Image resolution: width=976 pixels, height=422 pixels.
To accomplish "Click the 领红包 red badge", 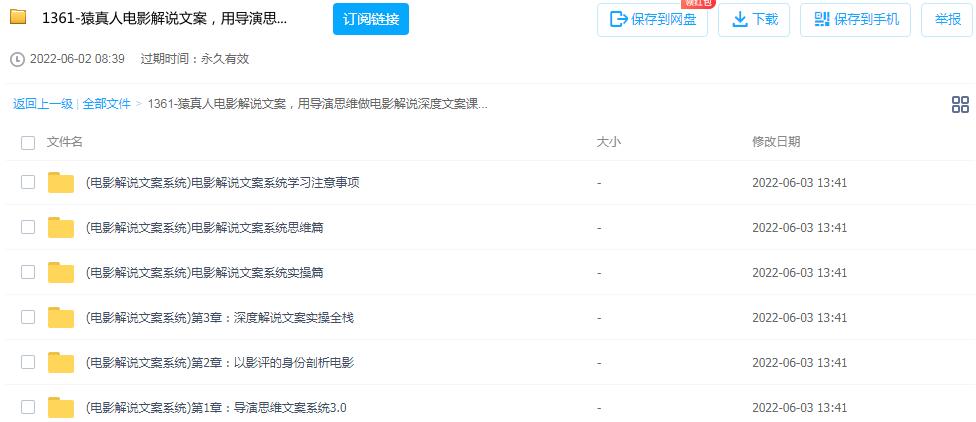I will pyautogui.click(x=698, y=3).
